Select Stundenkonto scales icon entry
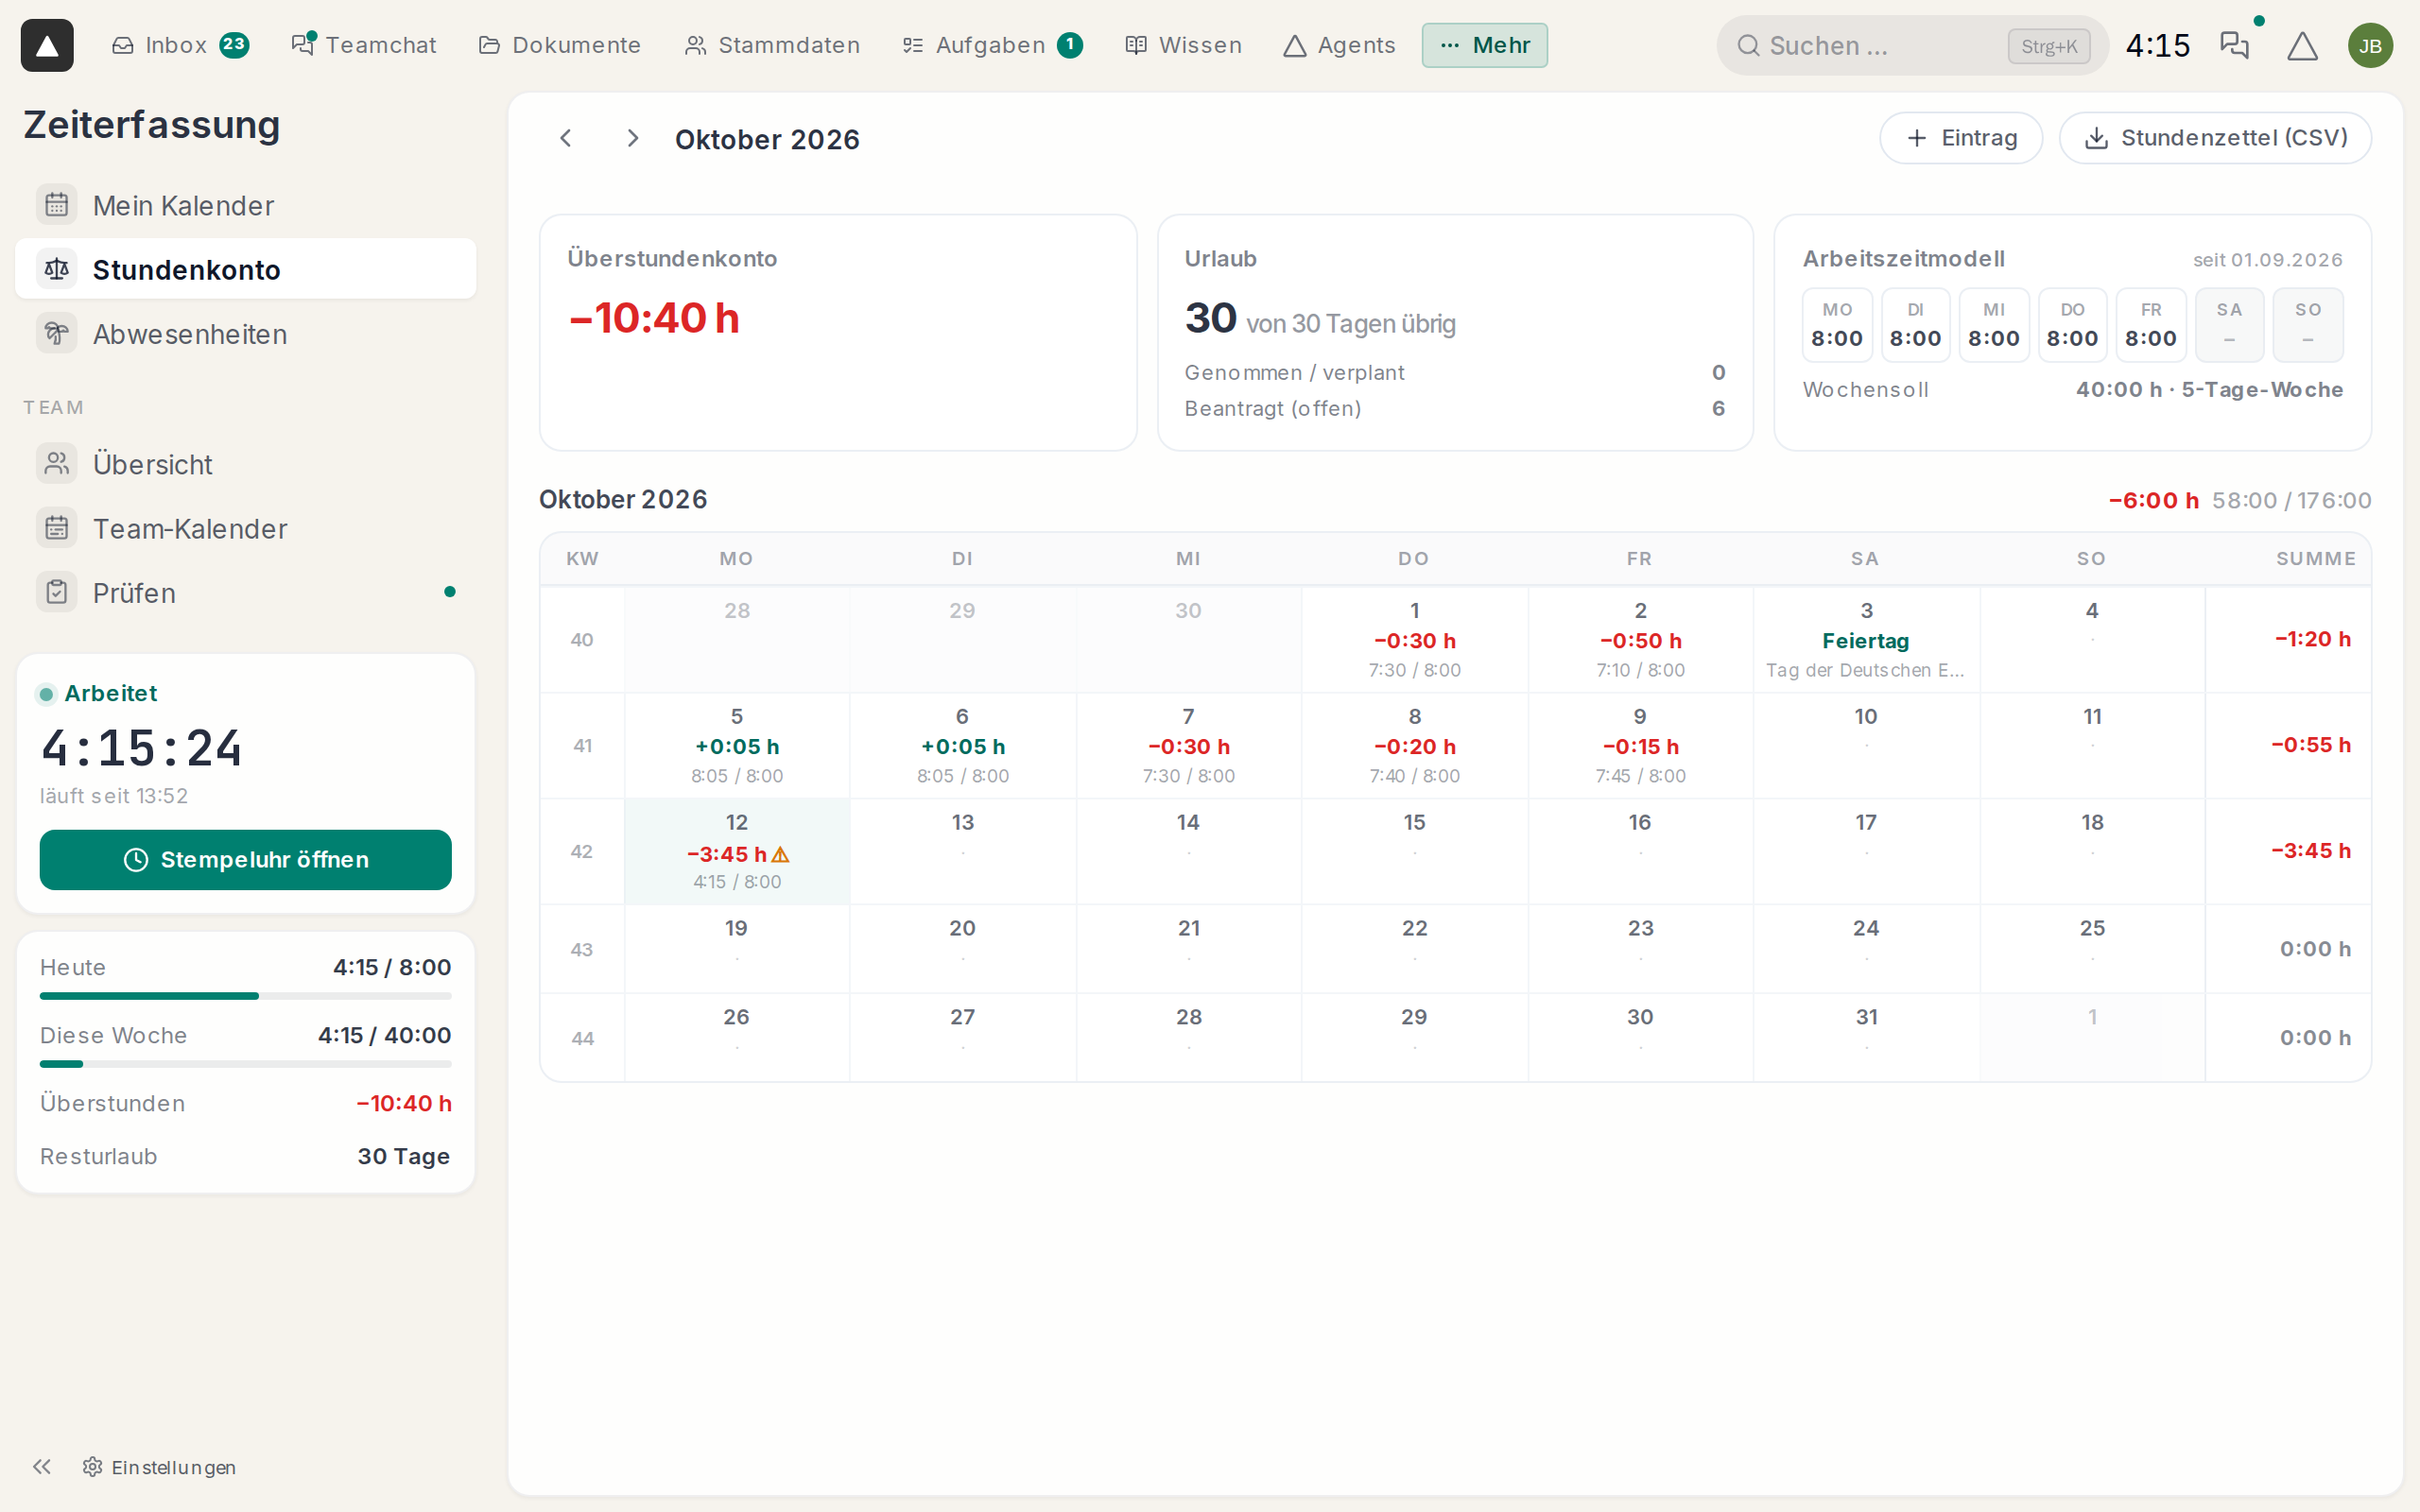2420x1512 pixels. point(245,269)
